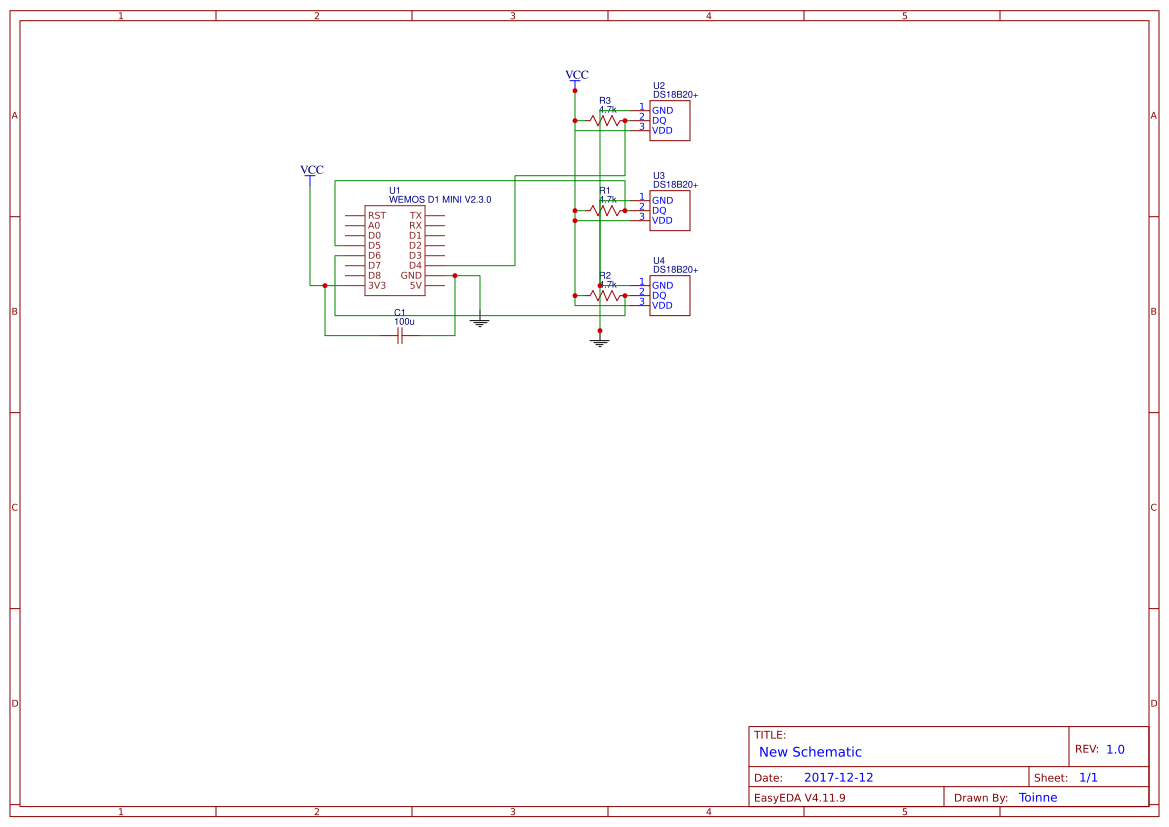This screenshot has width=1169, height=827.
Task: Click the VCC symbol near the WEMOS module
Action: click(x=311, y=175)
